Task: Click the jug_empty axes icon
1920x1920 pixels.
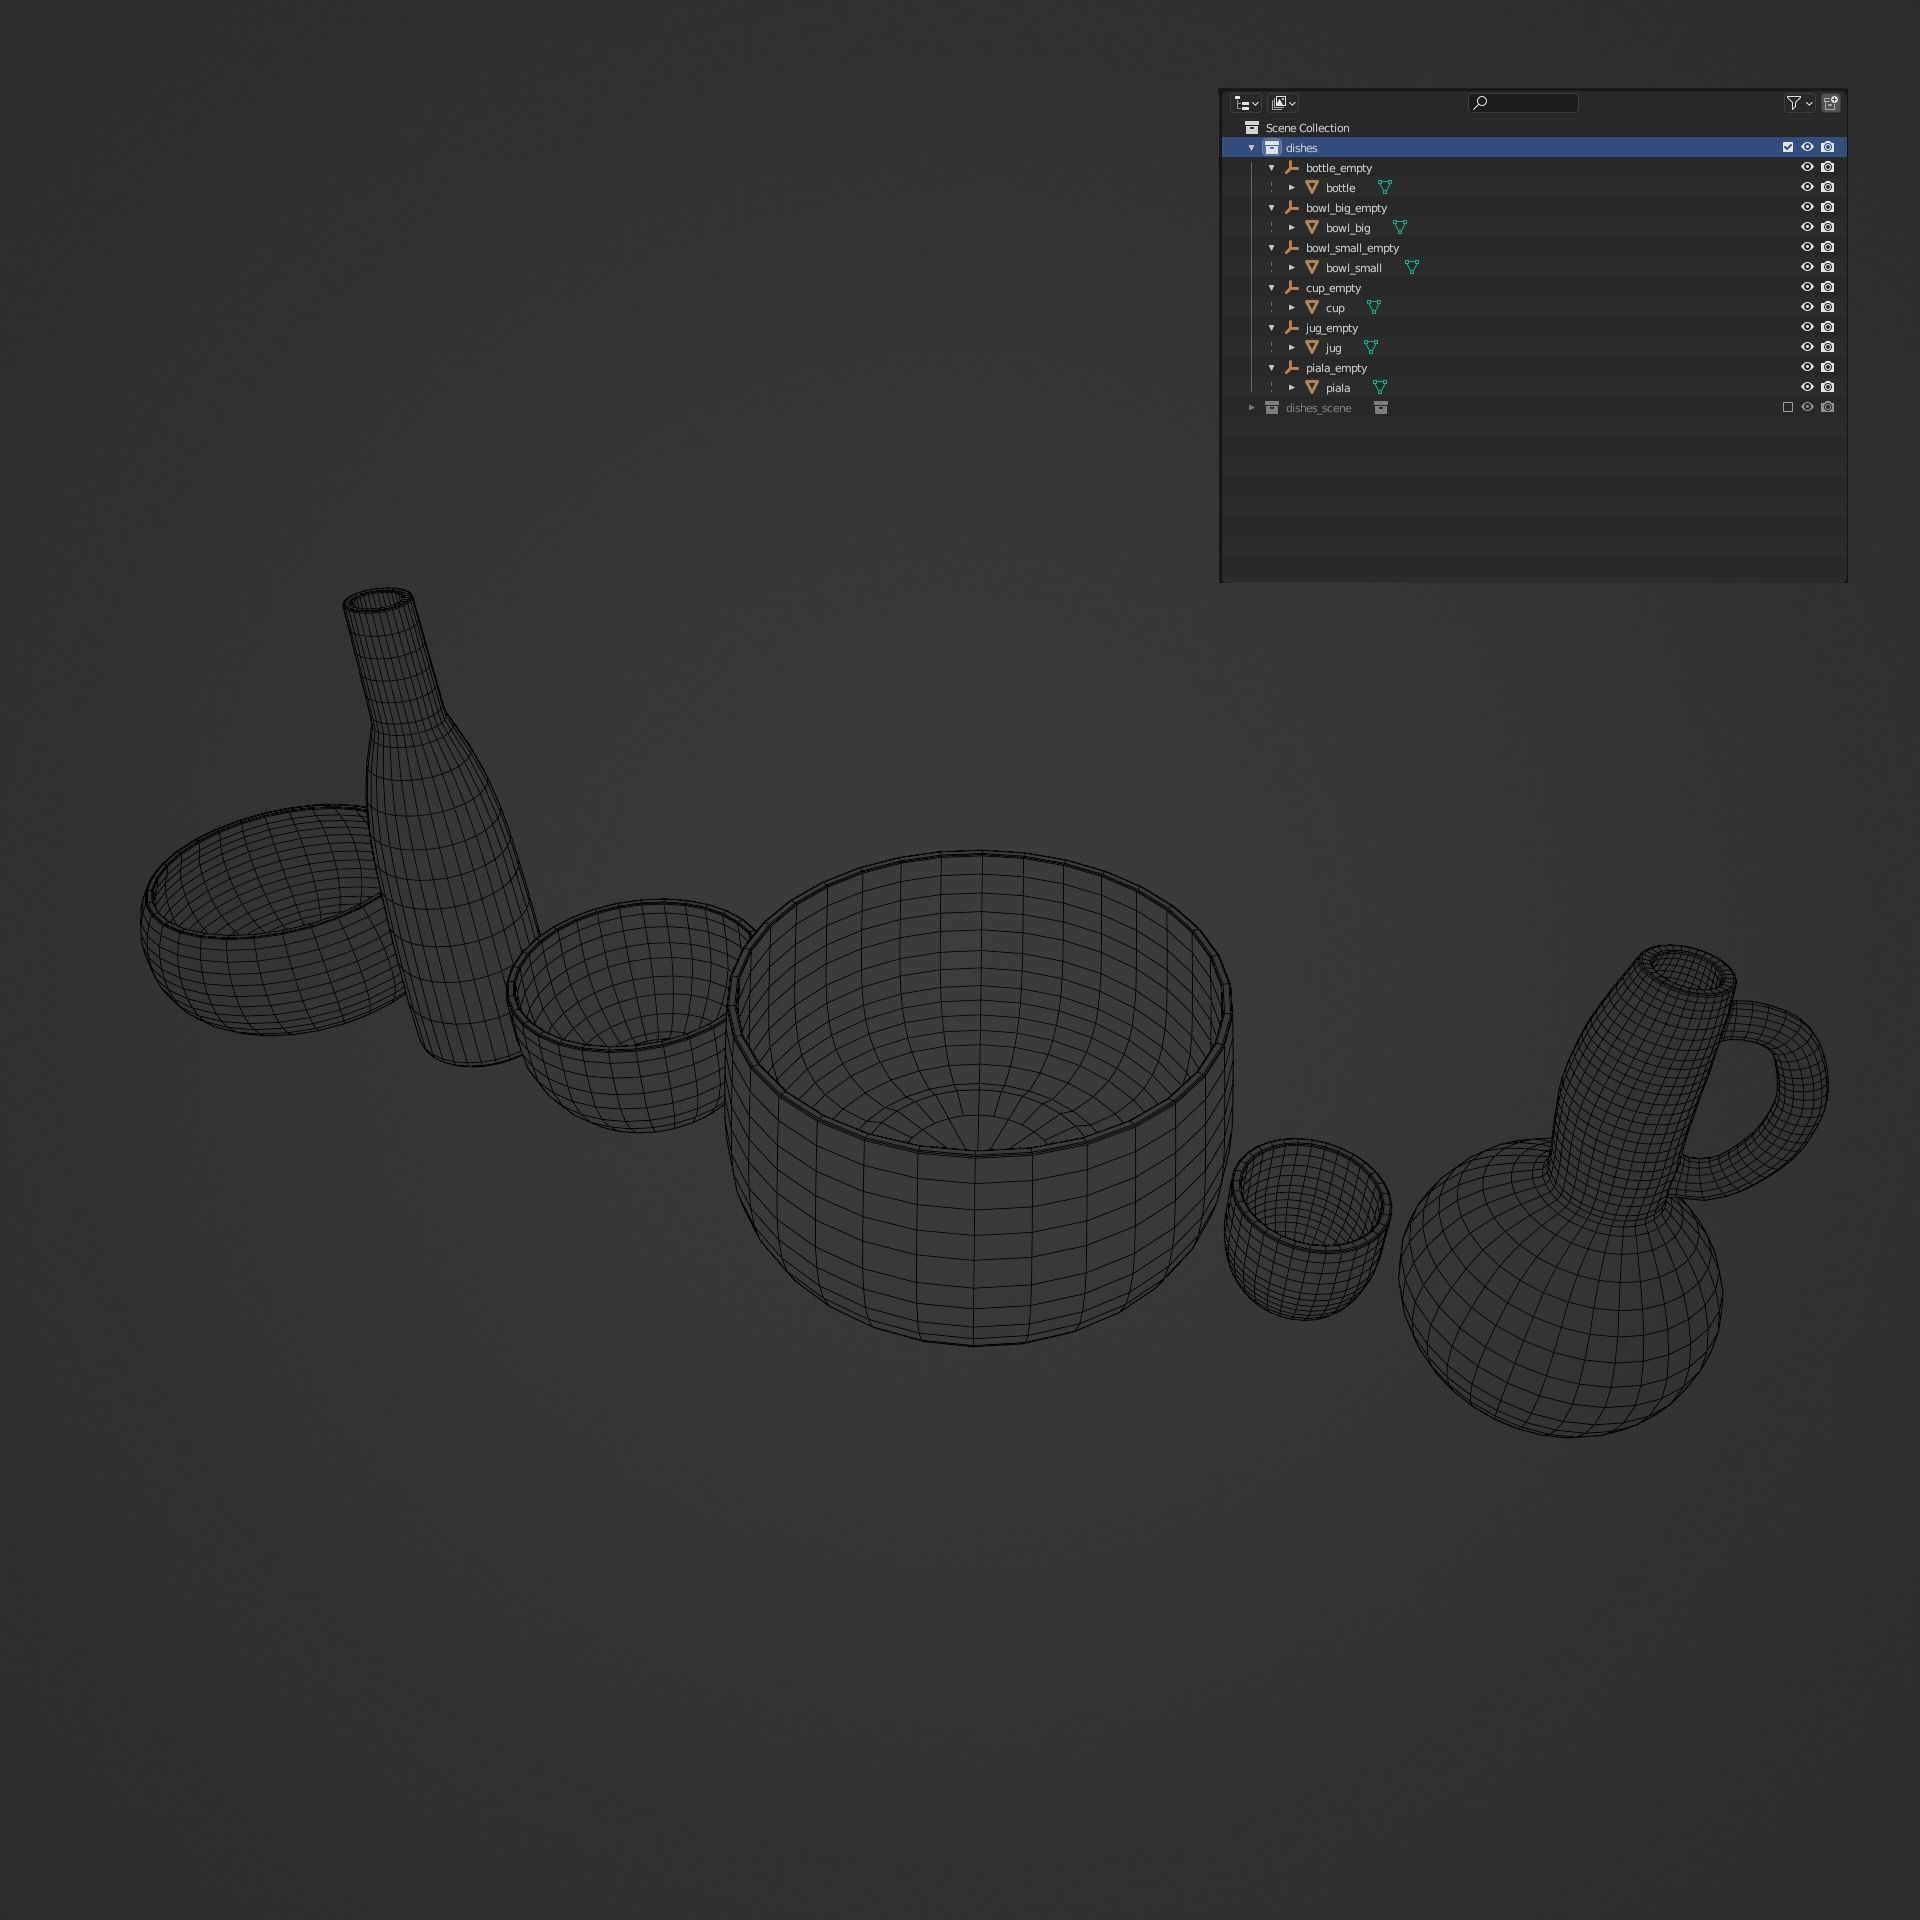Action: tap(1292, 327)
